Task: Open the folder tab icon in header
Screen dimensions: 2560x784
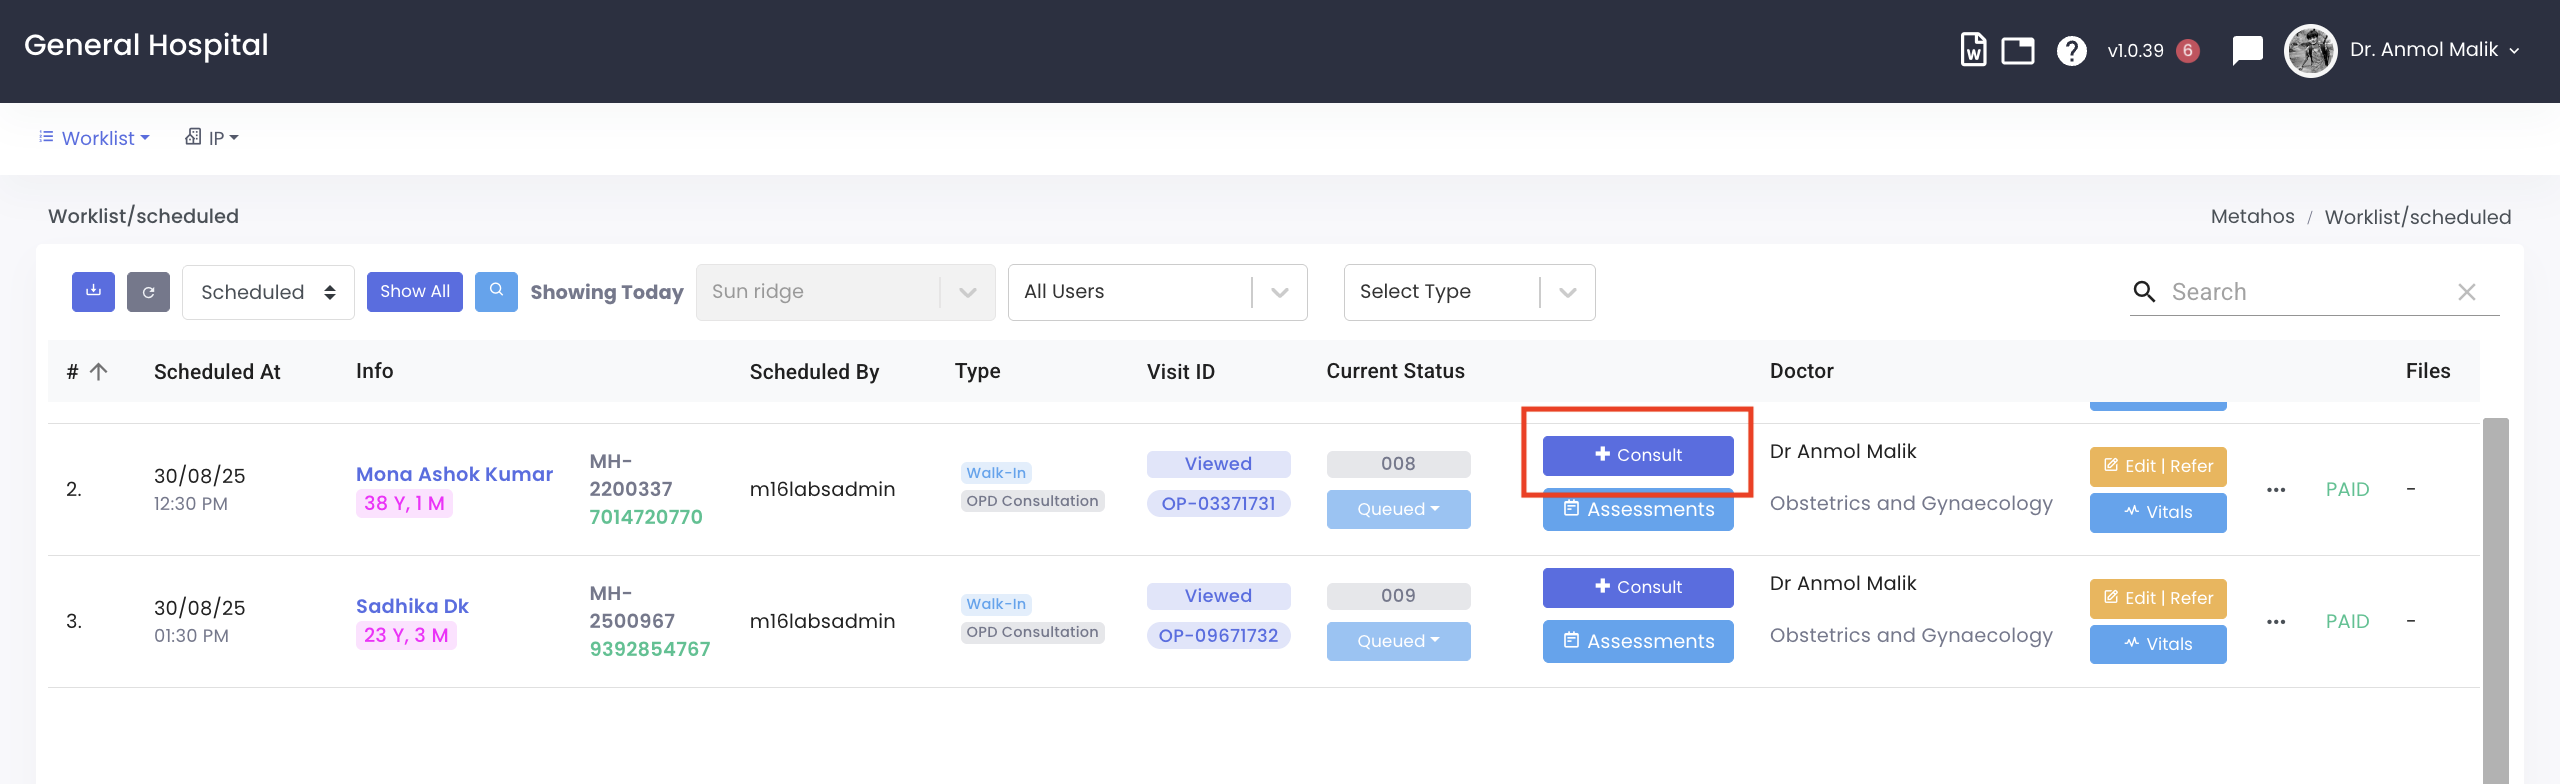Action: tap(2017, 50)
